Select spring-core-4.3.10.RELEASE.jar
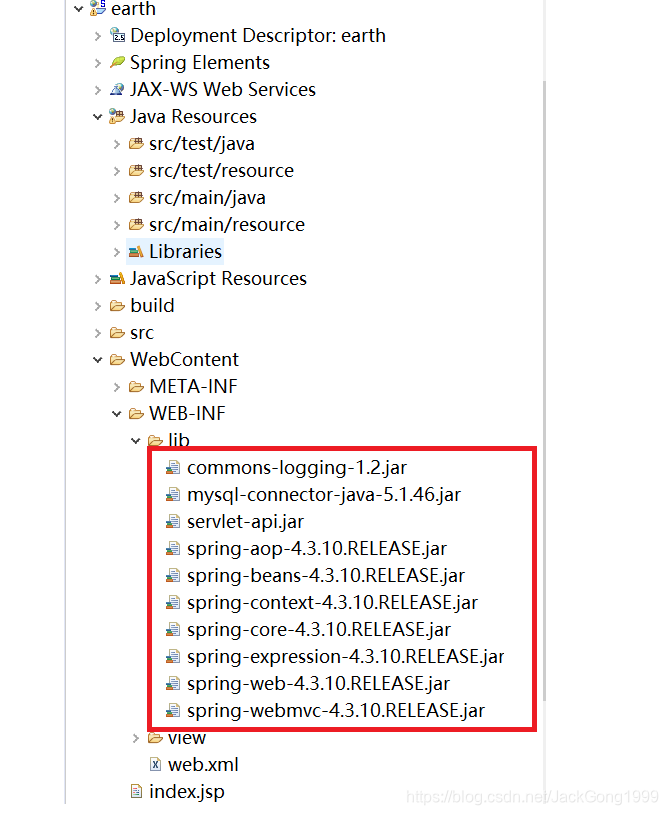The height and width of the screenshot is (815, 668). 319,630
